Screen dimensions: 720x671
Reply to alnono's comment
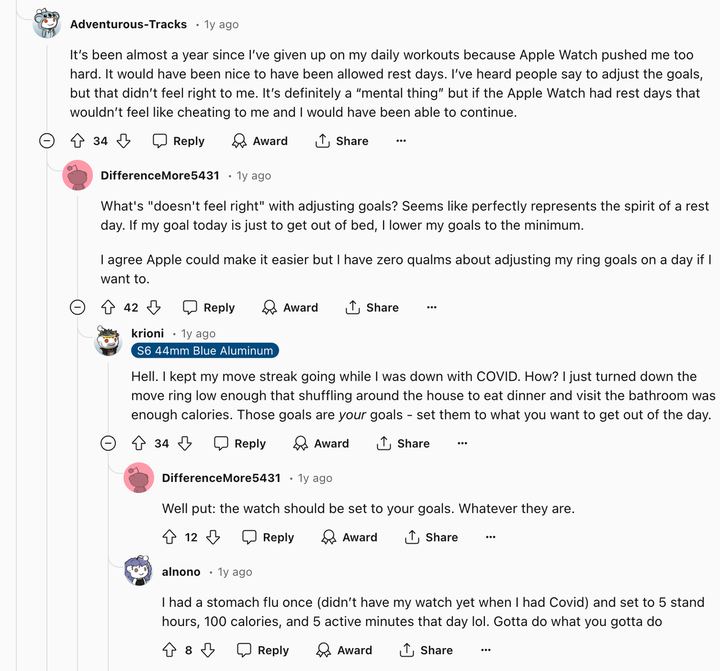[x=262, y=650]
